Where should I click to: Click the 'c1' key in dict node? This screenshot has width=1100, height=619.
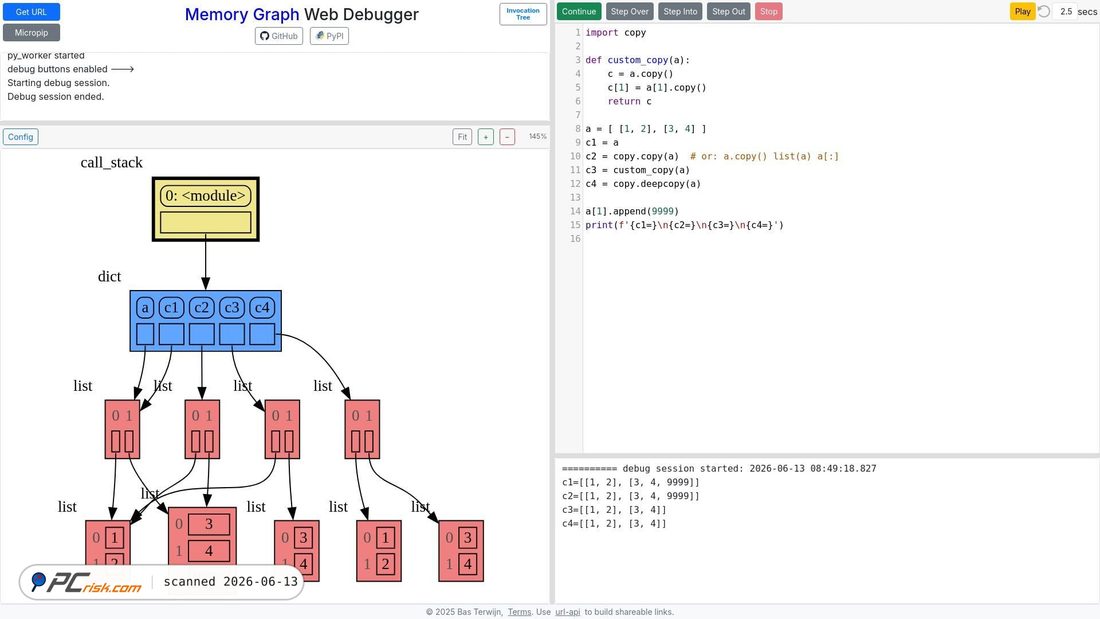click(171, 307)
